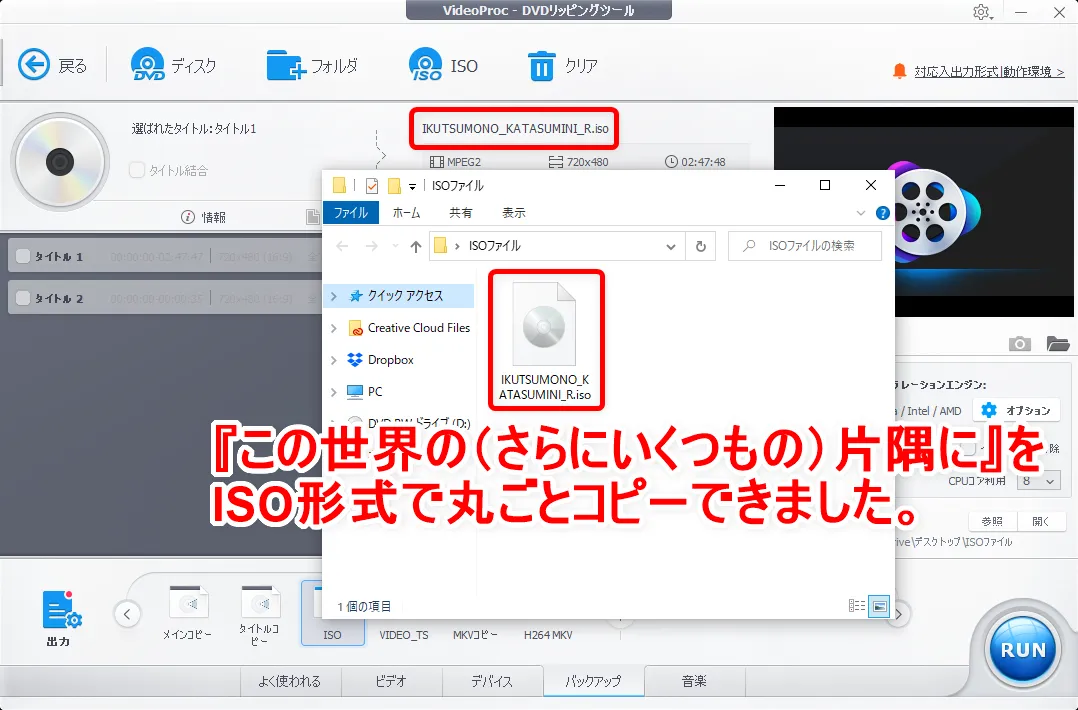Choose H264 MKV output profile

[548, 634]
